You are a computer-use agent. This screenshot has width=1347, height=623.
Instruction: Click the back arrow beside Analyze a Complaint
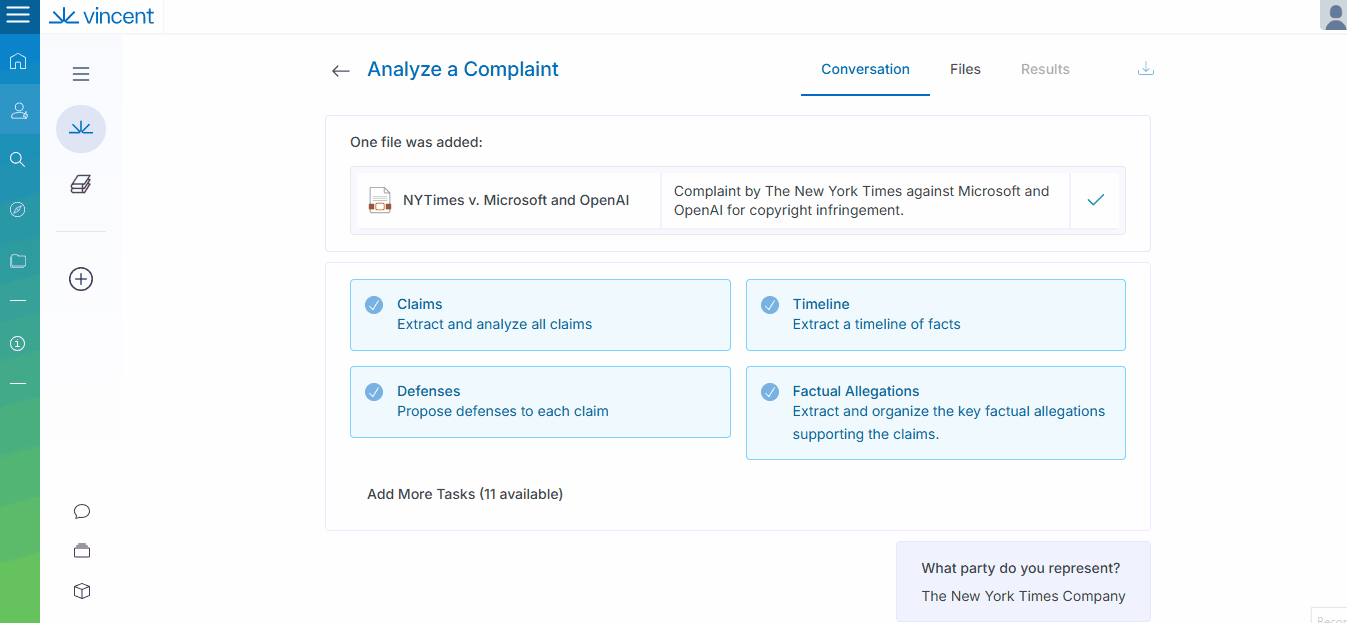[x=340, y=71]
